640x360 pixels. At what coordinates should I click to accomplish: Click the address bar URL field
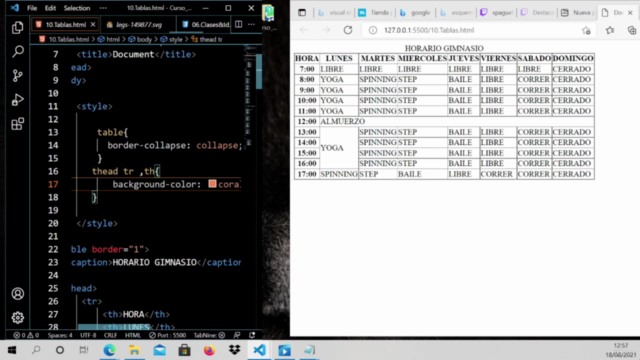pos(478,30)
